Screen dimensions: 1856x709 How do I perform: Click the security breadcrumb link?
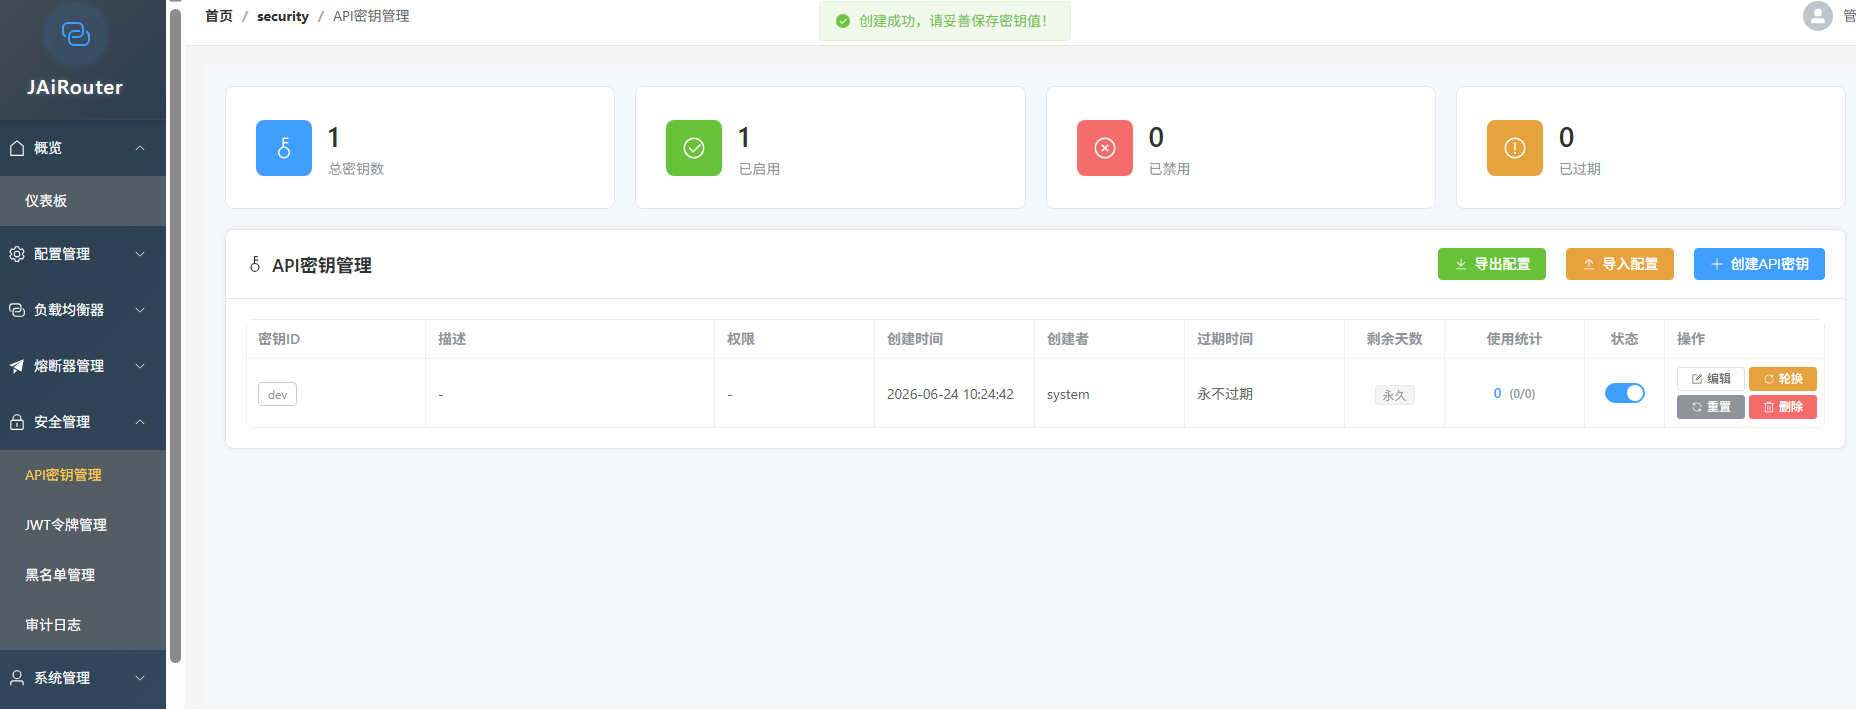[x=283, y=16]
